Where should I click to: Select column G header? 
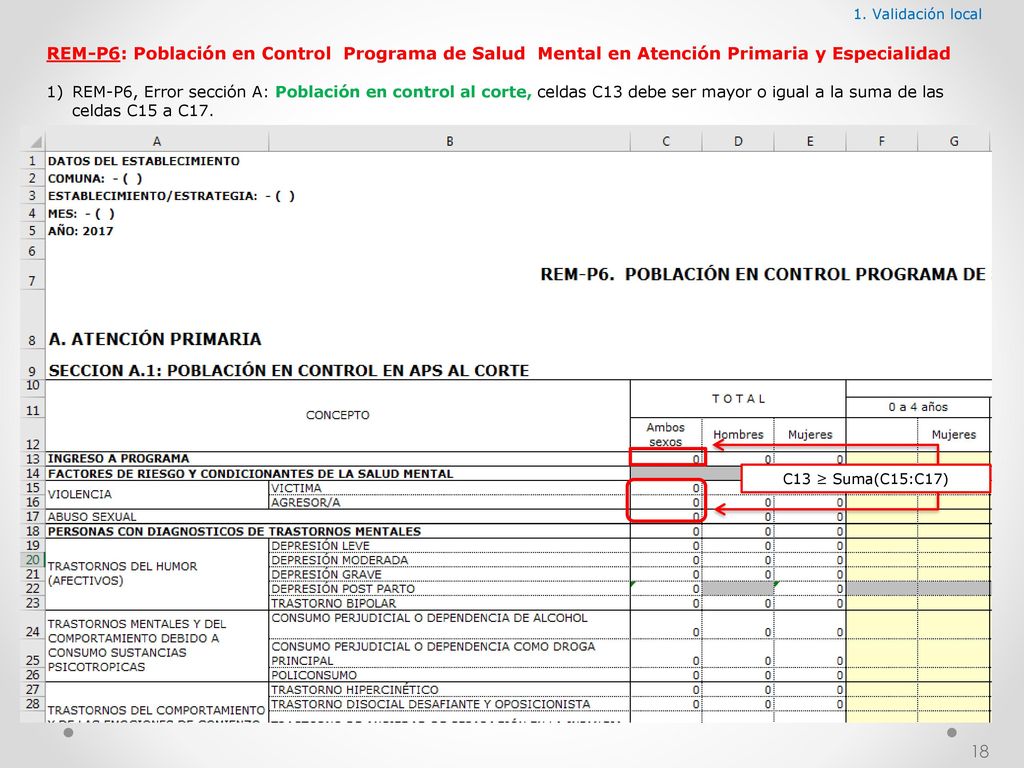coord(953,141)
